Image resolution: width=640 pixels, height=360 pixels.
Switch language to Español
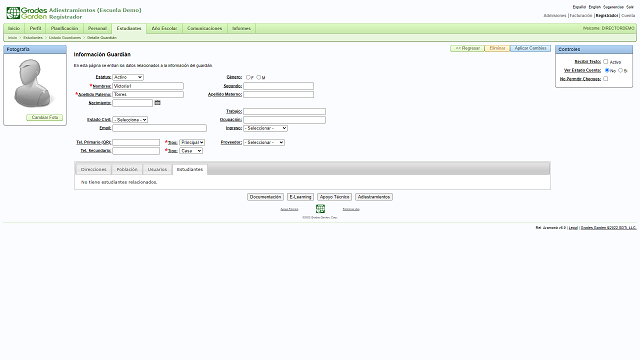[579, 7]
